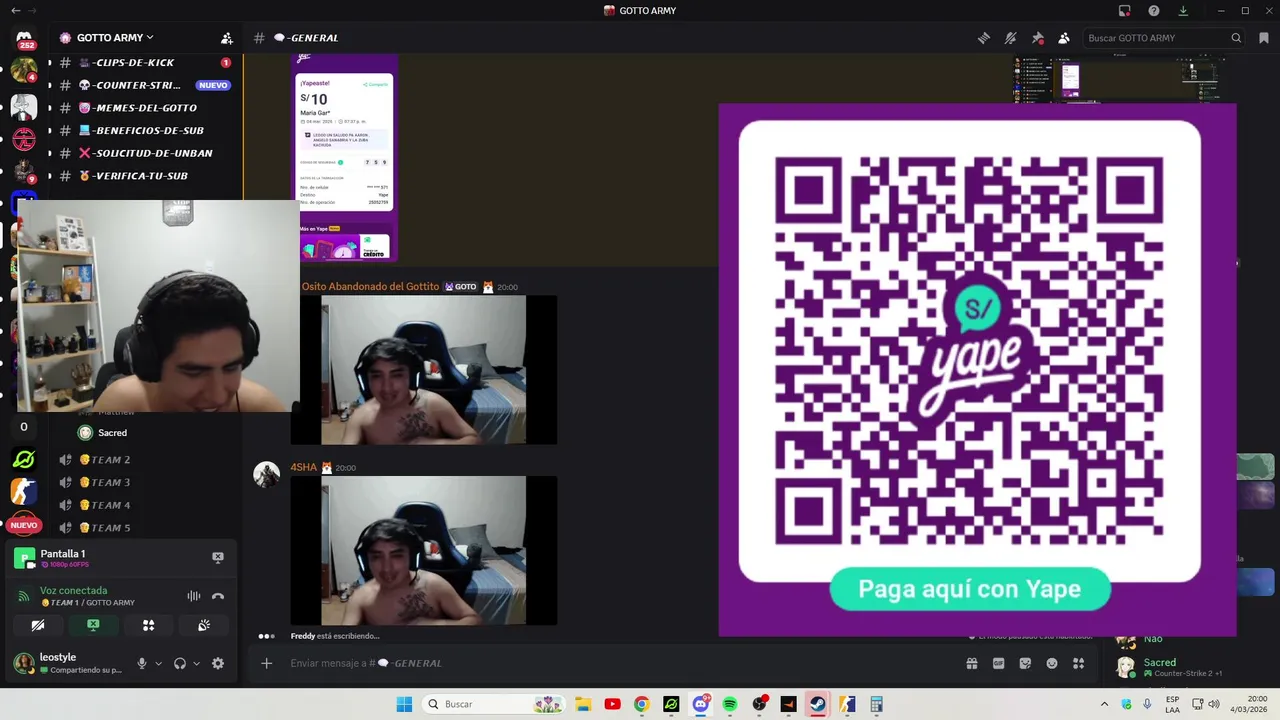Open the Yapeaste receipt image in chat
The width and height of the screenshot is (1280, 720).
pos(346,157)
